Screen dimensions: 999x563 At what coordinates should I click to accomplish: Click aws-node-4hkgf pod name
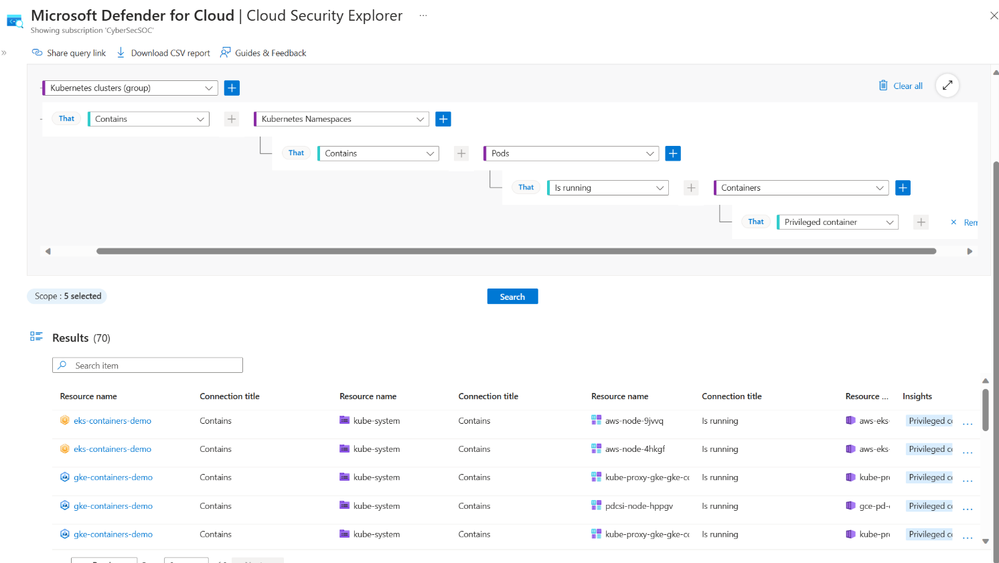click(x=635, y=449)
